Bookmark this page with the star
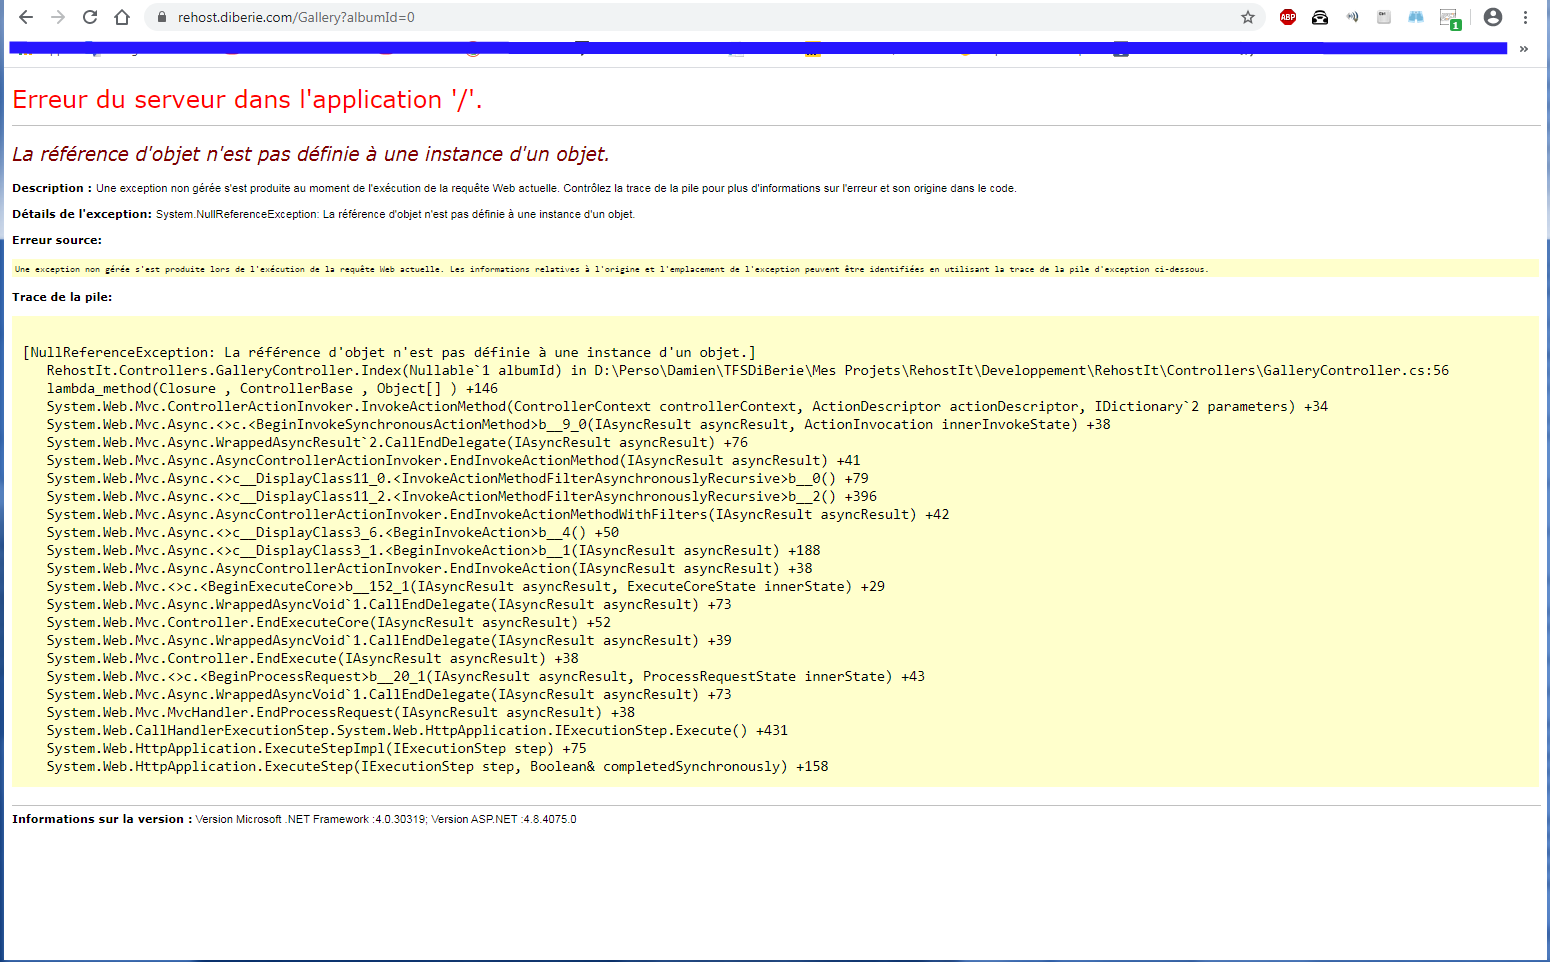The width and height of the screenshot is (1550, 962). 1248,17
